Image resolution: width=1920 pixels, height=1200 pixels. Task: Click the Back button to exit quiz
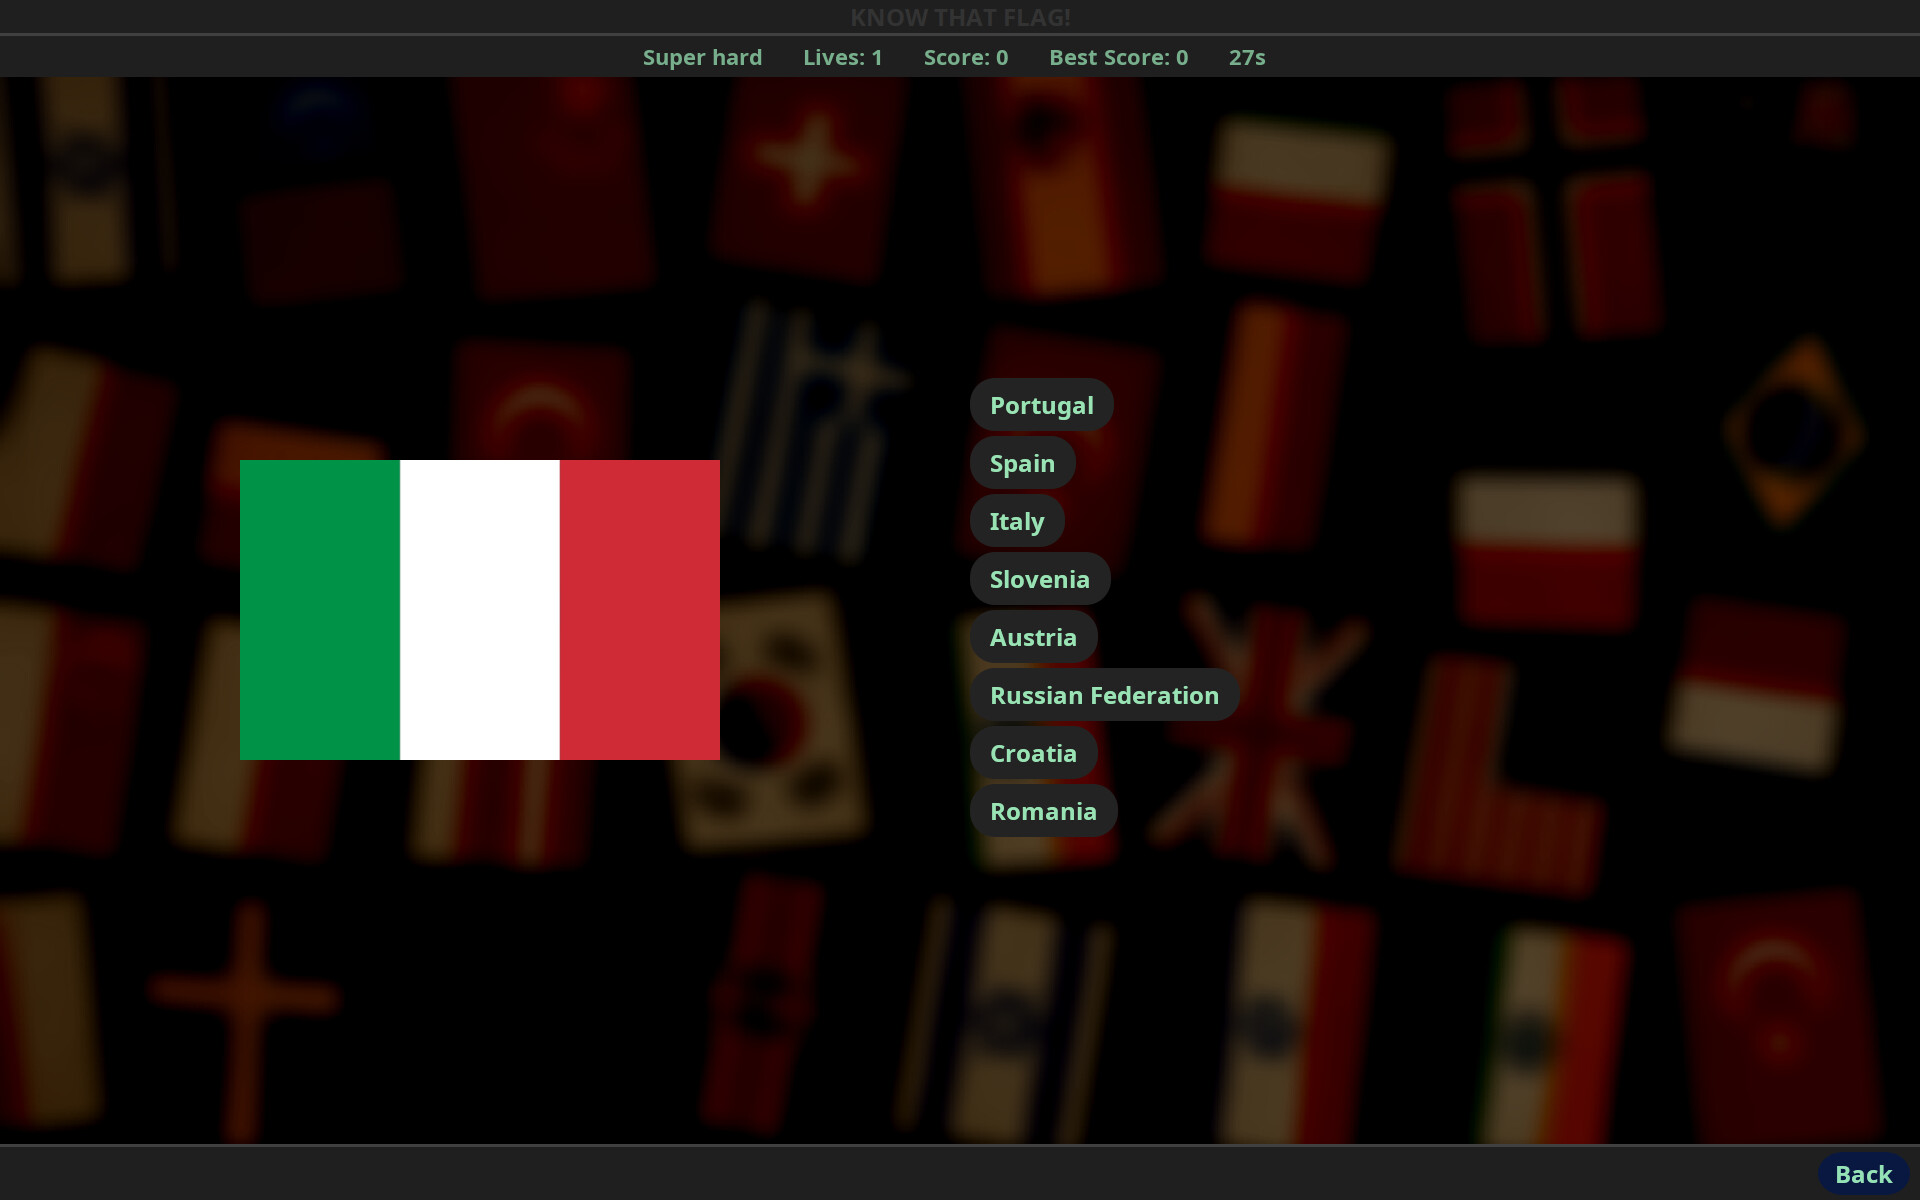point(1864,1173)
